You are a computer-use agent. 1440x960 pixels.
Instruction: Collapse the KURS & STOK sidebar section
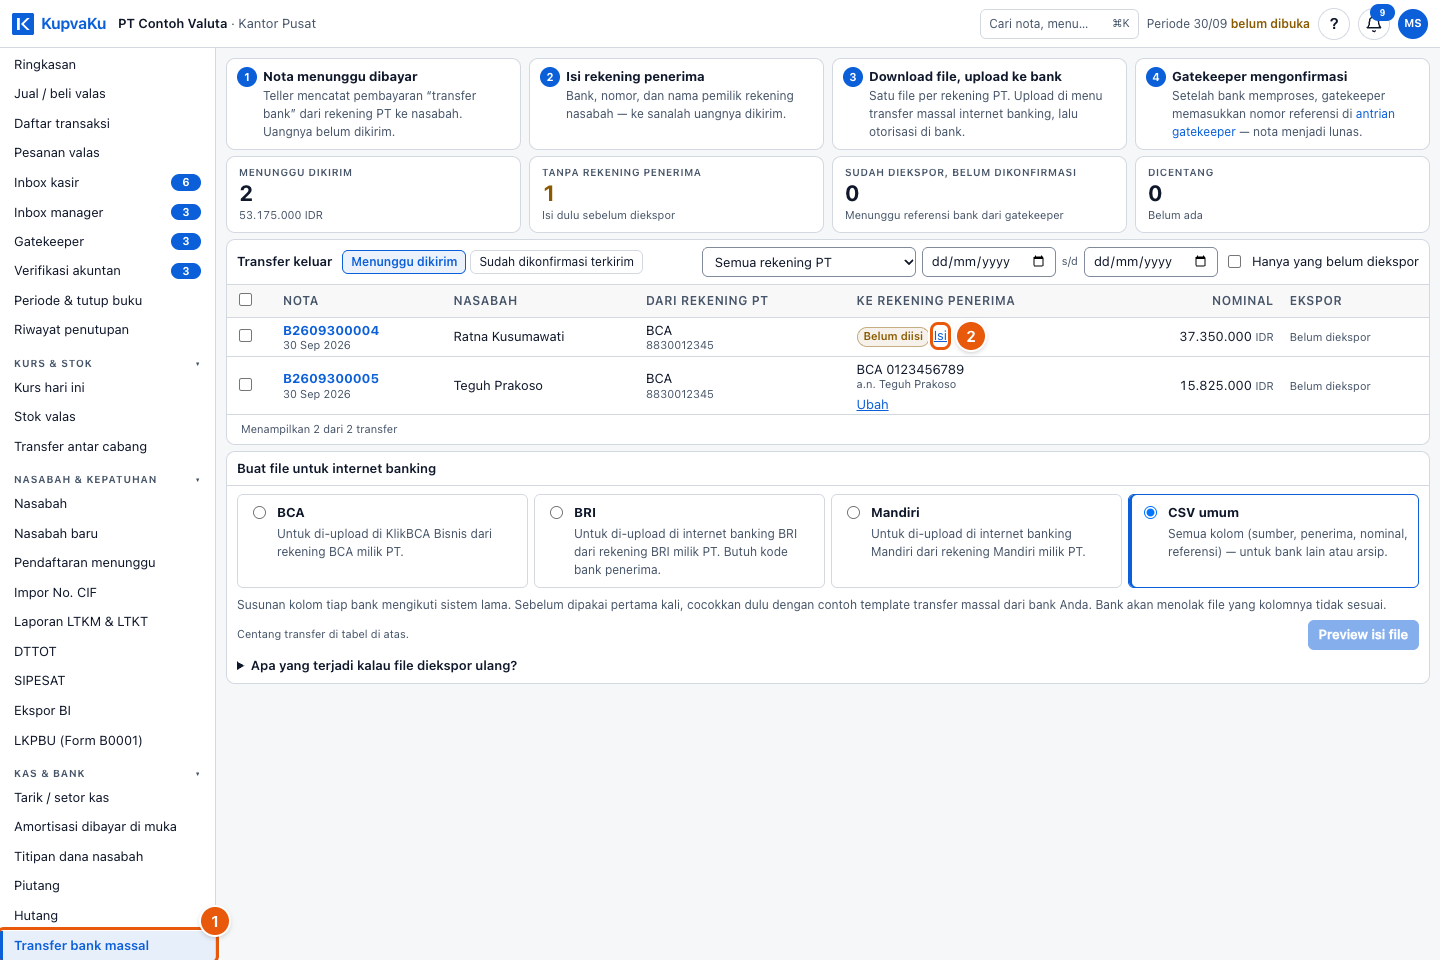(x=107, y=364)
